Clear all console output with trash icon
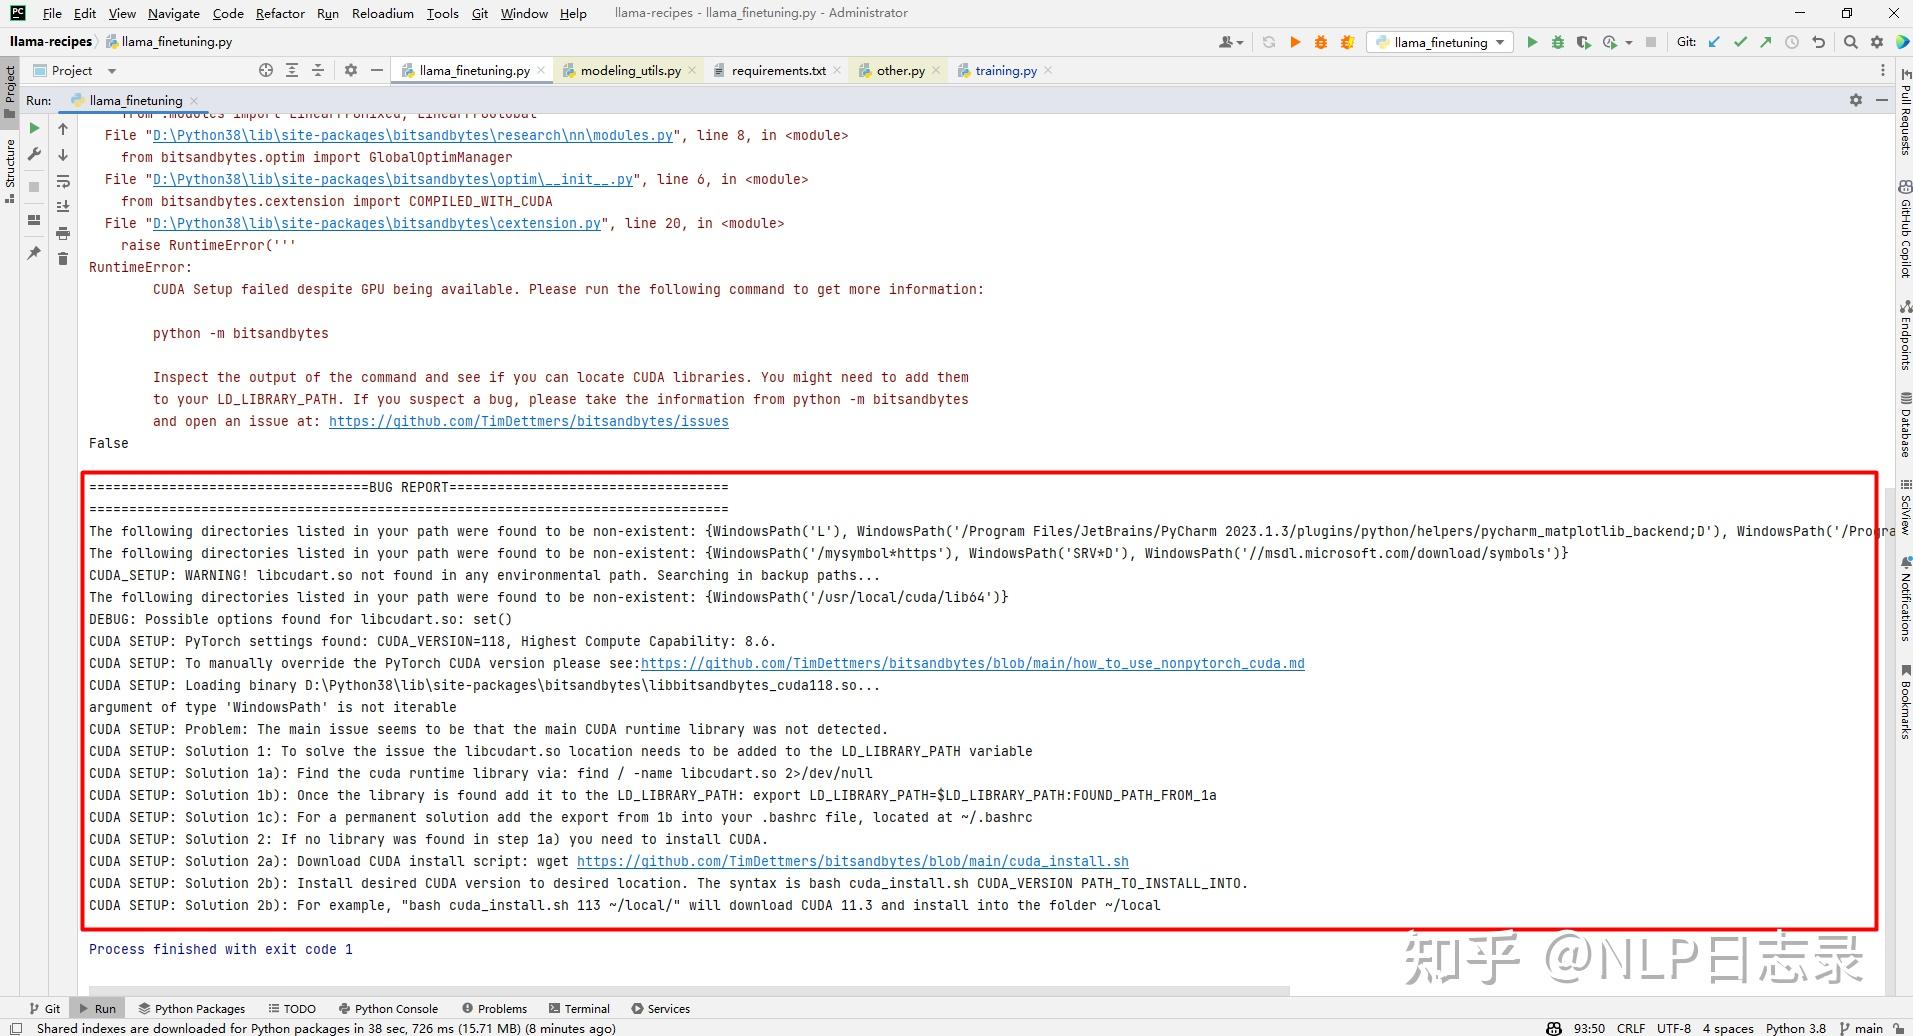This screenshot has width=1913, height=1036. (x=63, y=259)
